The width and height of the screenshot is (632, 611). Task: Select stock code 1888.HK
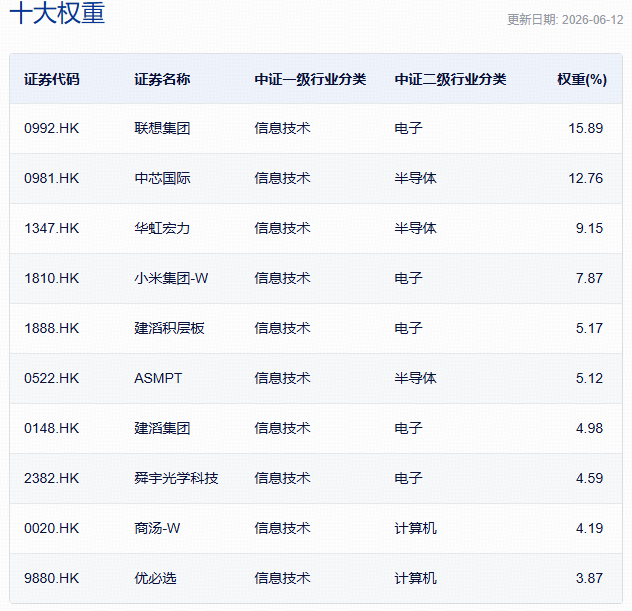click(52, 328)
